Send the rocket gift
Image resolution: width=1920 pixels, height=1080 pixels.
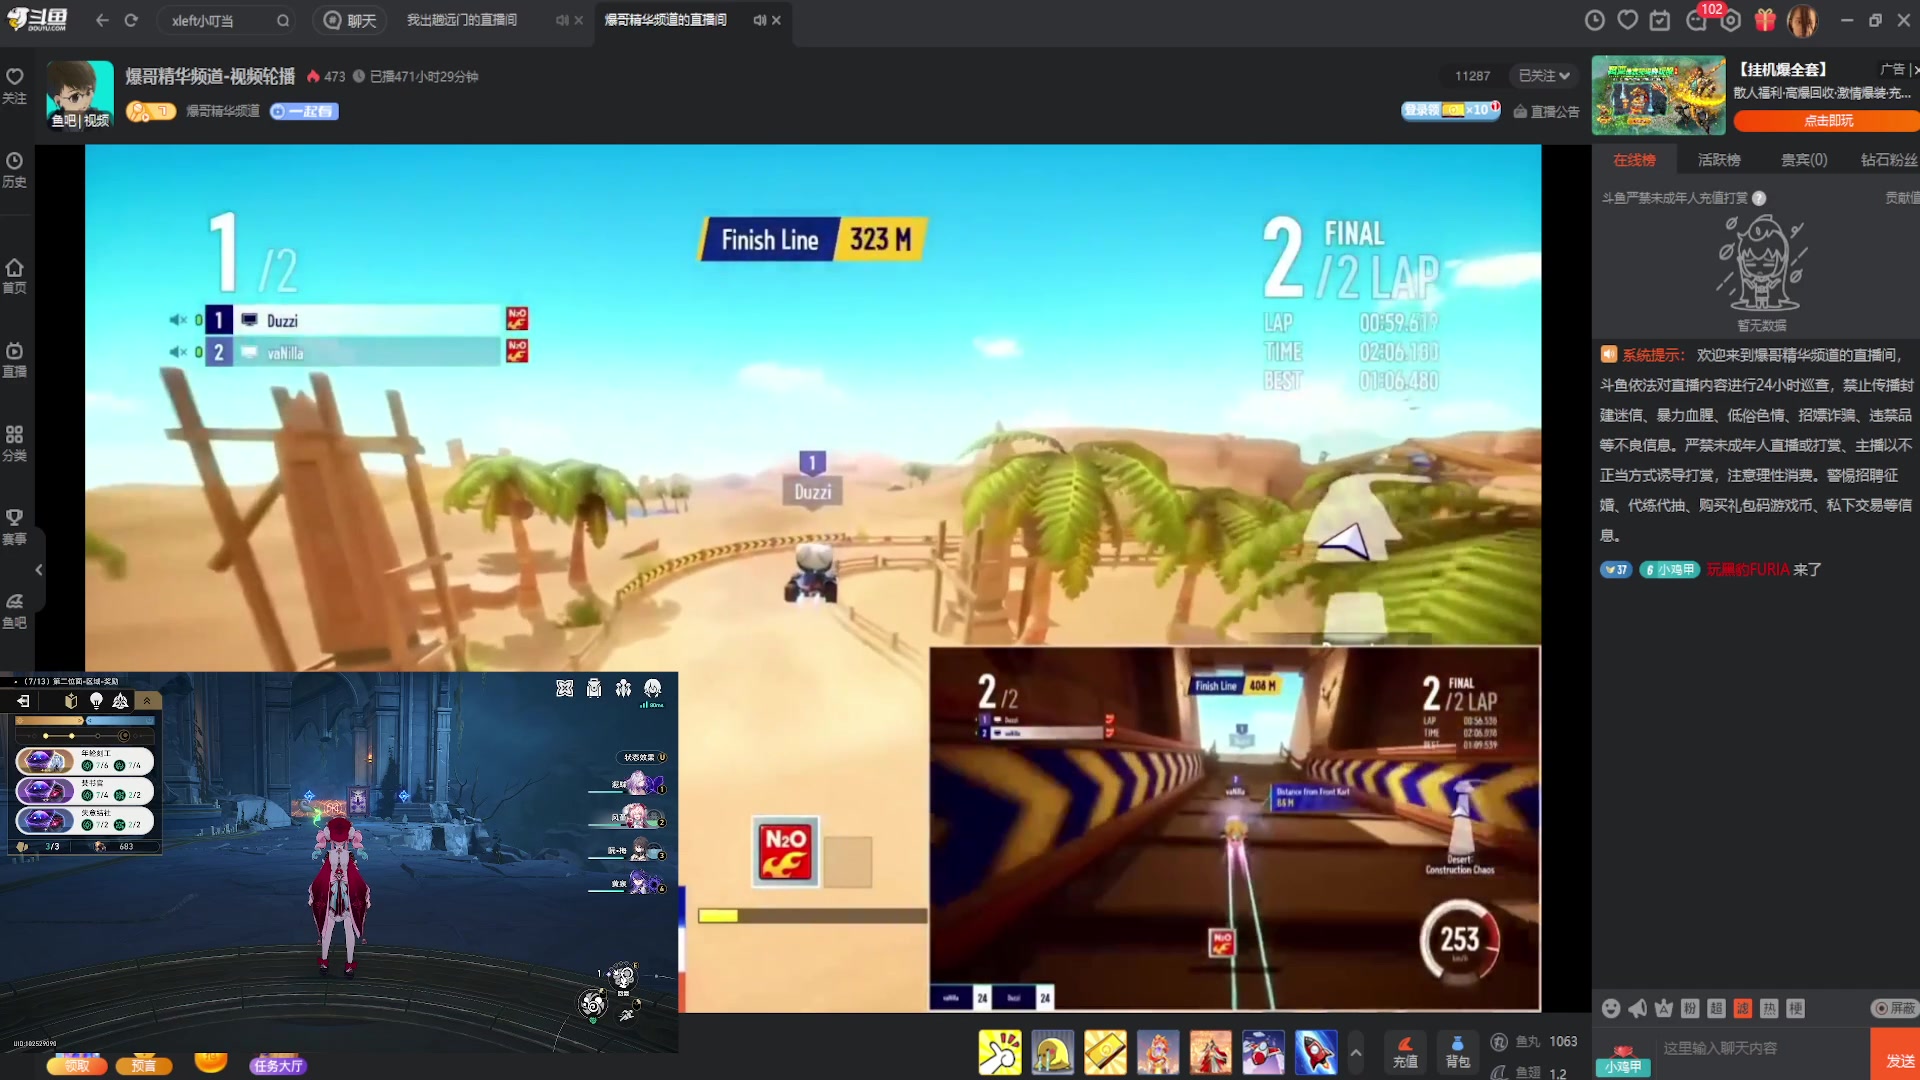tap(1316, 1053)
